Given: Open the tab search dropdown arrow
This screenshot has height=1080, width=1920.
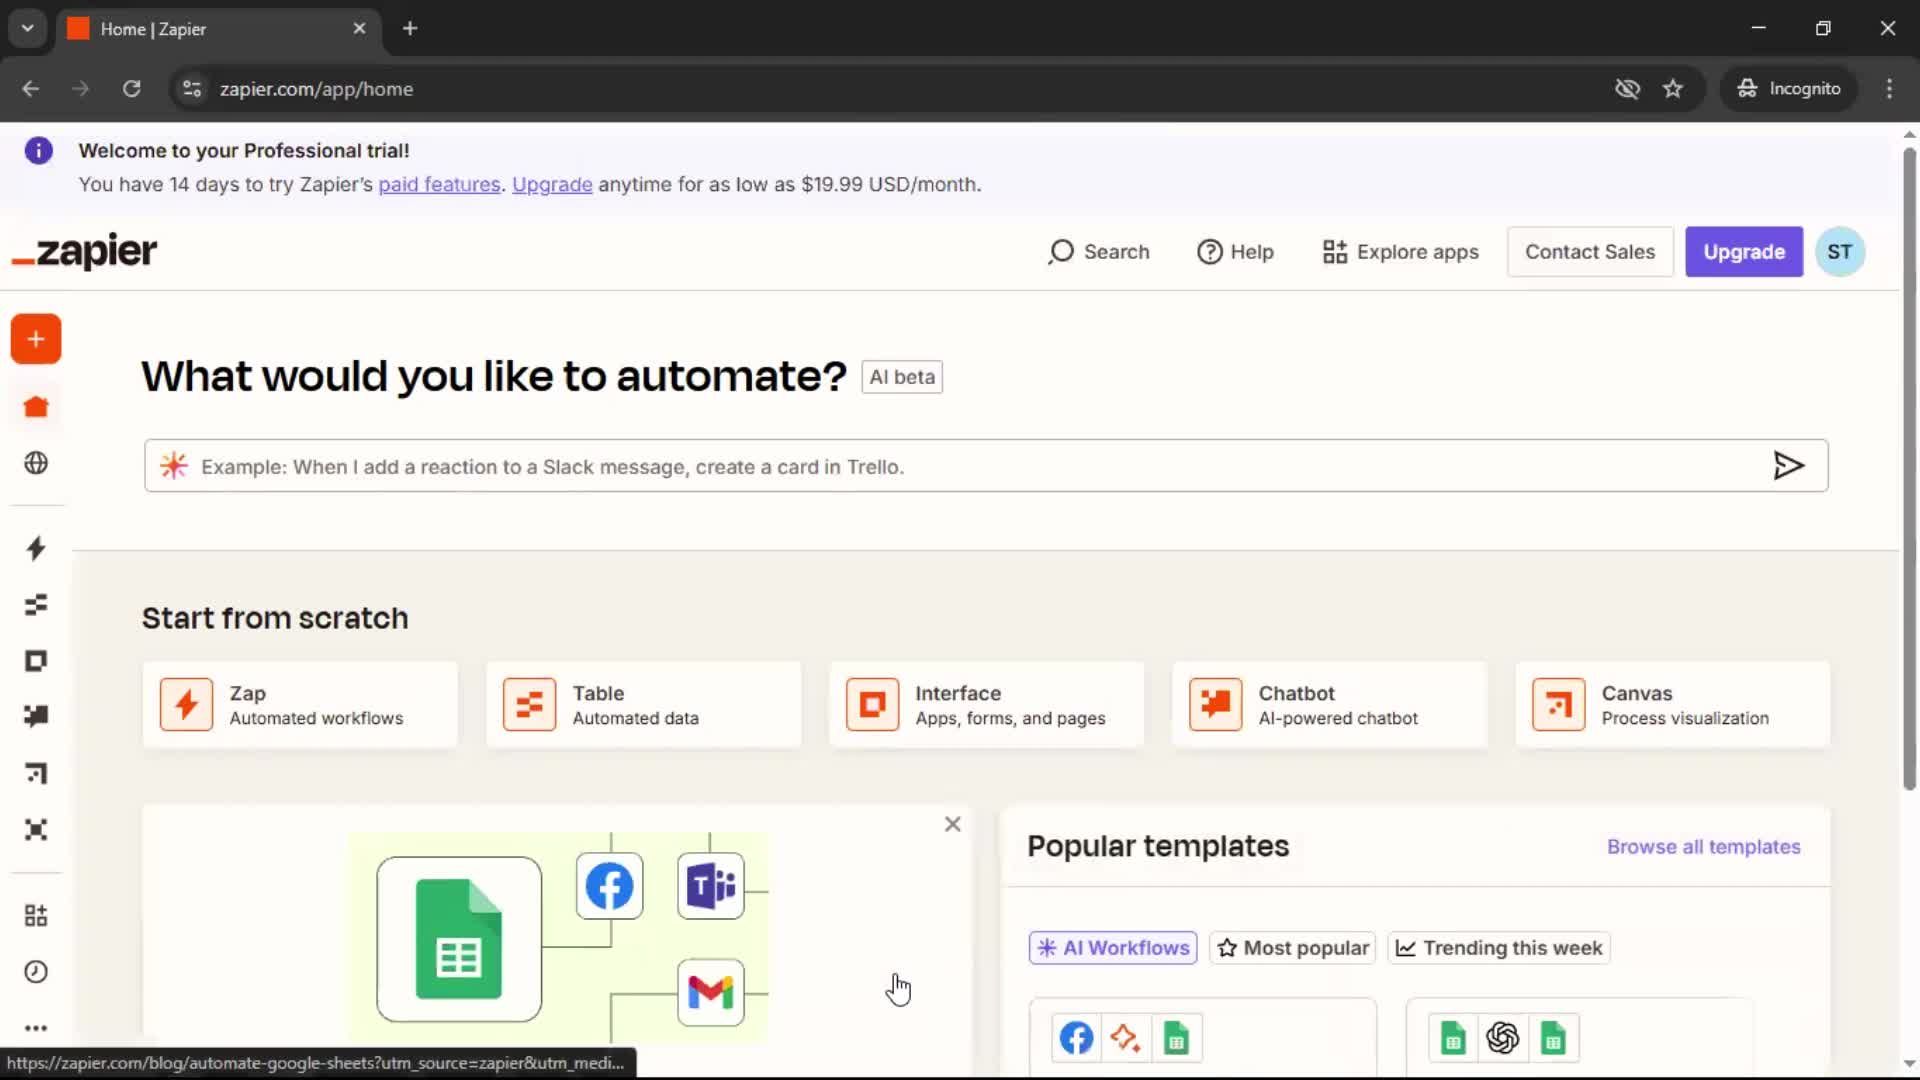Looking at the screenshot, I should 28,28.
